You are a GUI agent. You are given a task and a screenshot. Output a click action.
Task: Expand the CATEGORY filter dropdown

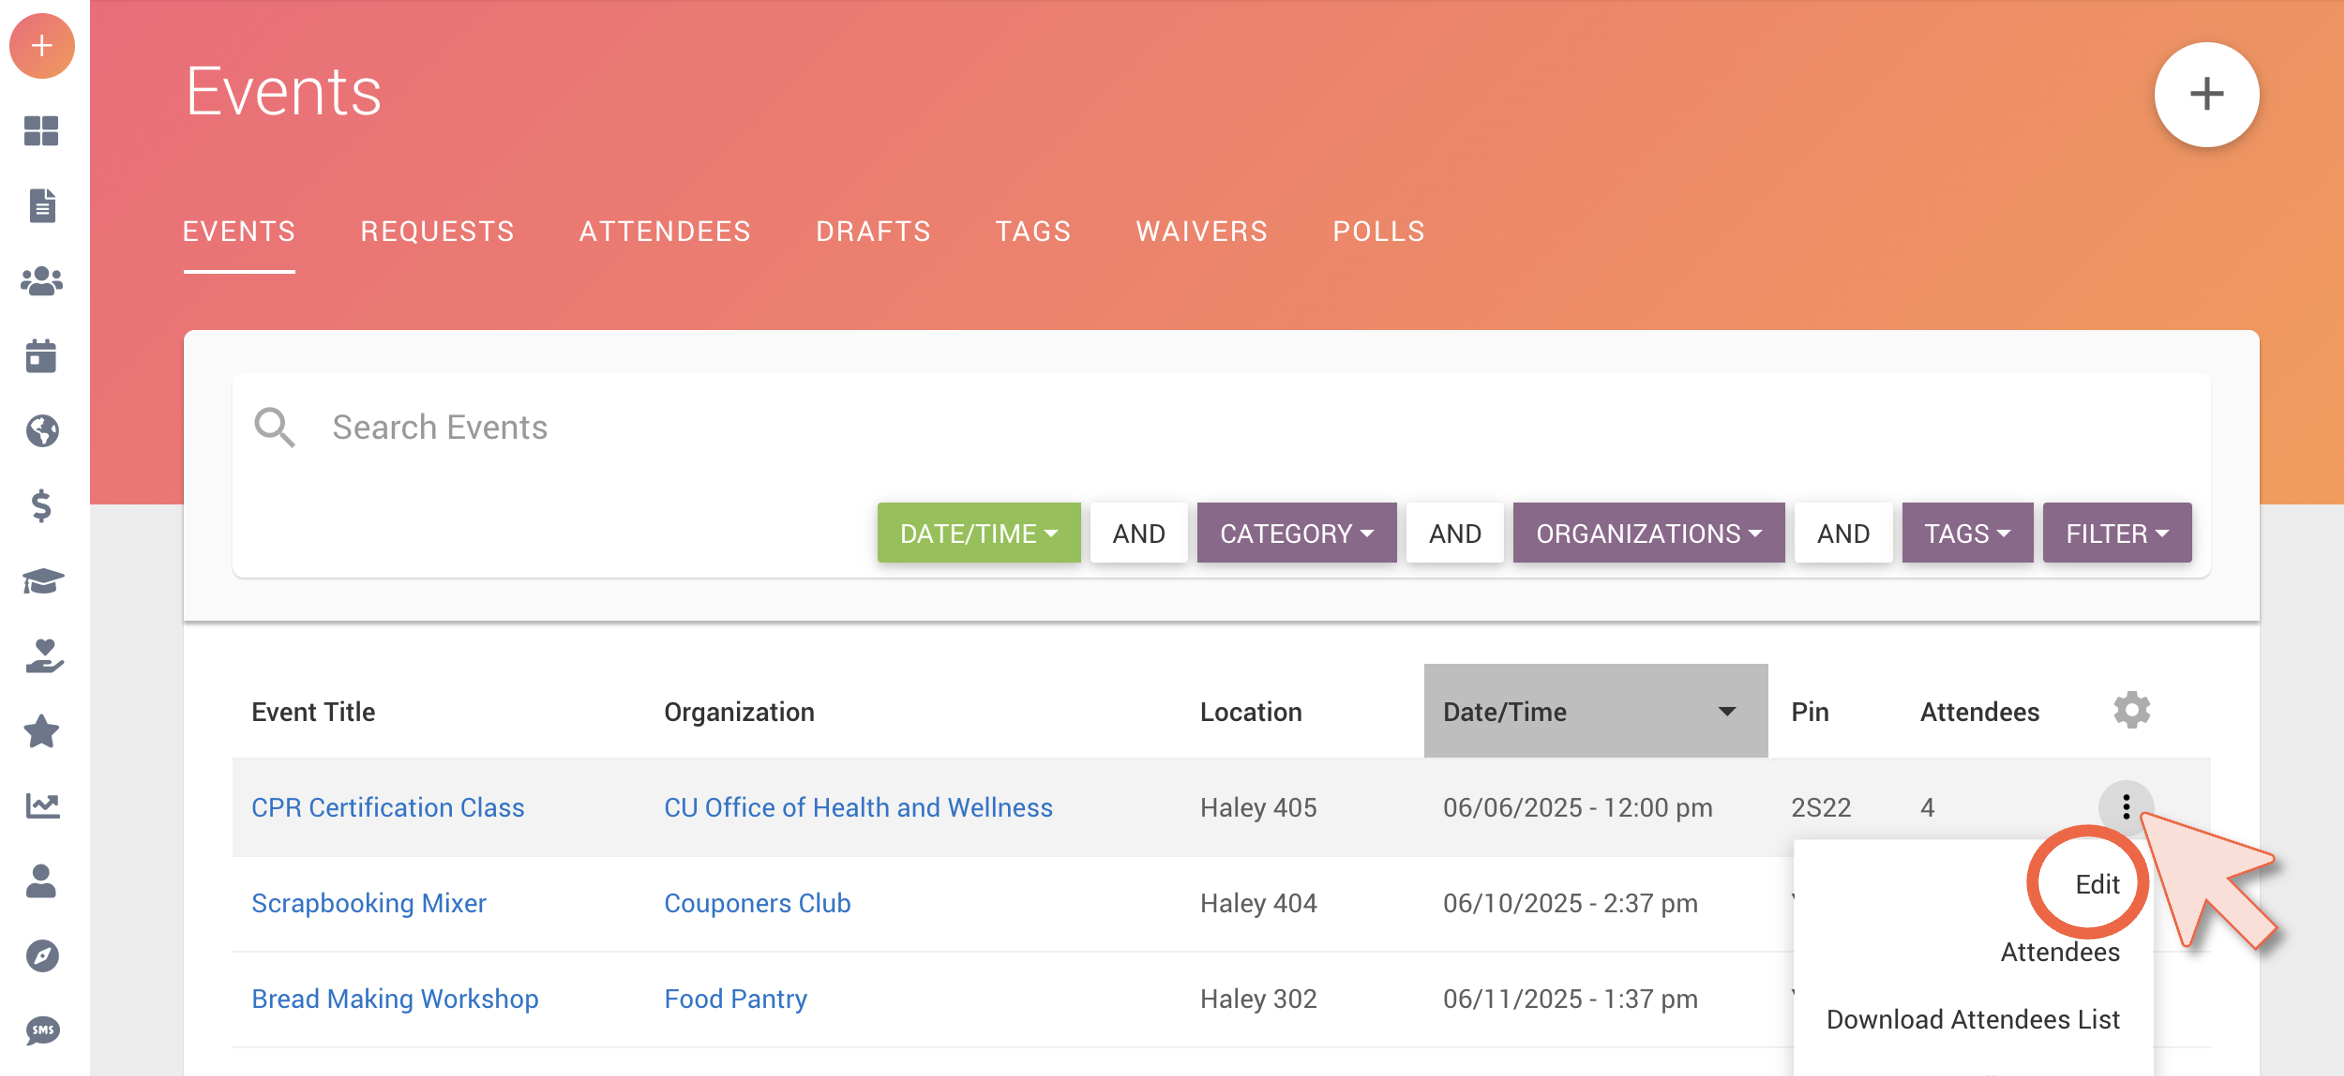point(1296,533)
